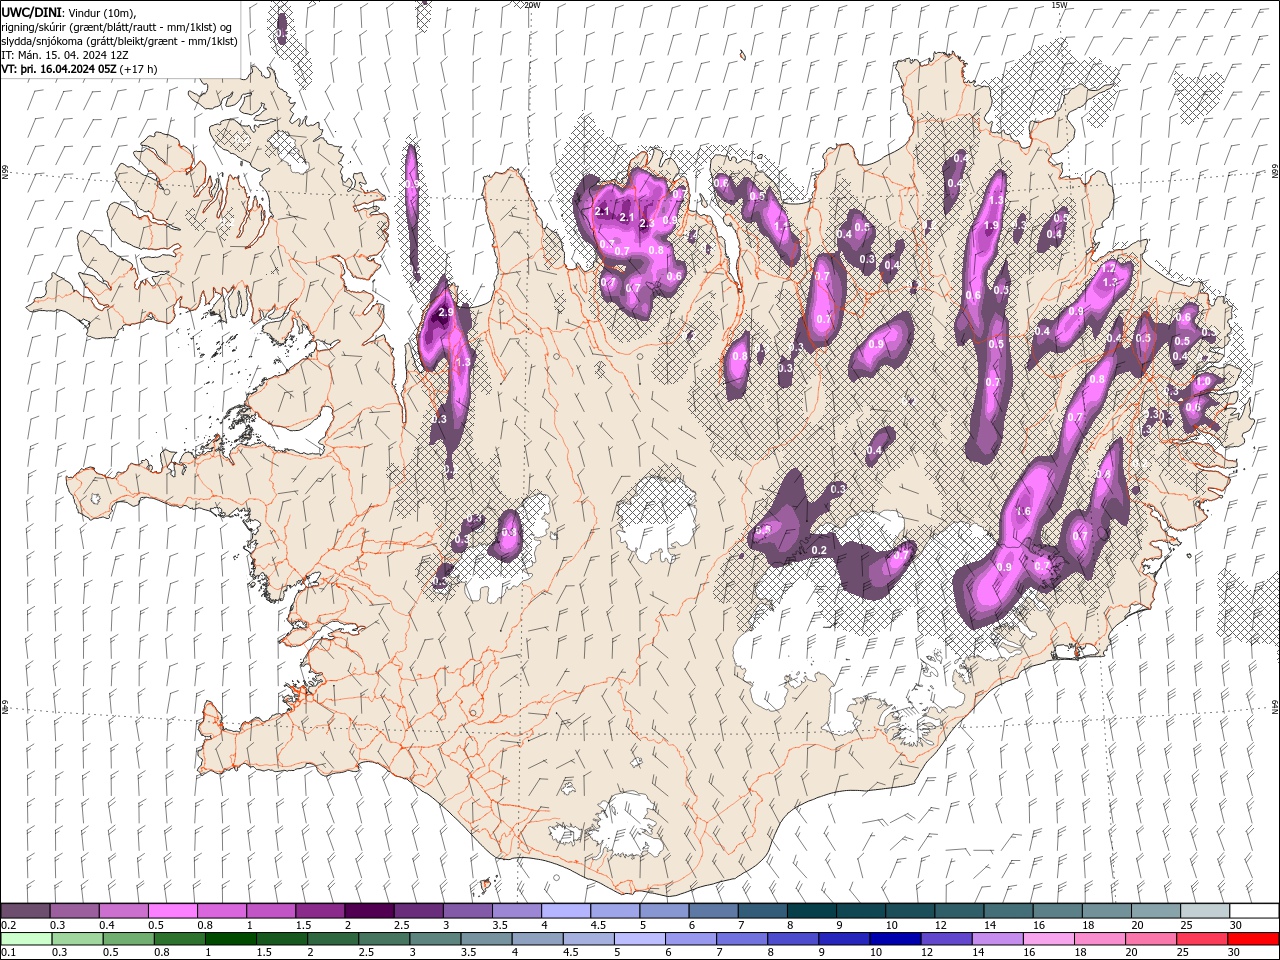The width and height of the screenshot is (1280, 960).
Task: Pick the light pink swatch at 16 in lower scale
Action: (1048, 939)
